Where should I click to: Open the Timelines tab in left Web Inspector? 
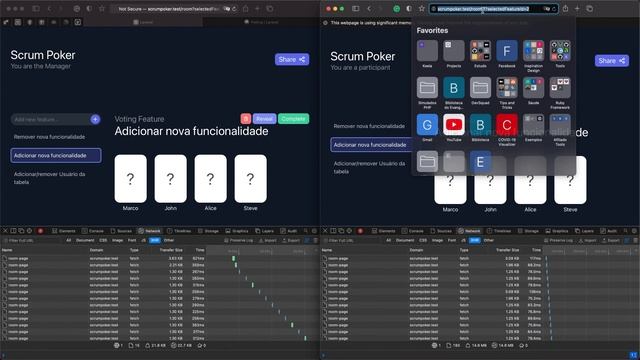tap(179, 231)
